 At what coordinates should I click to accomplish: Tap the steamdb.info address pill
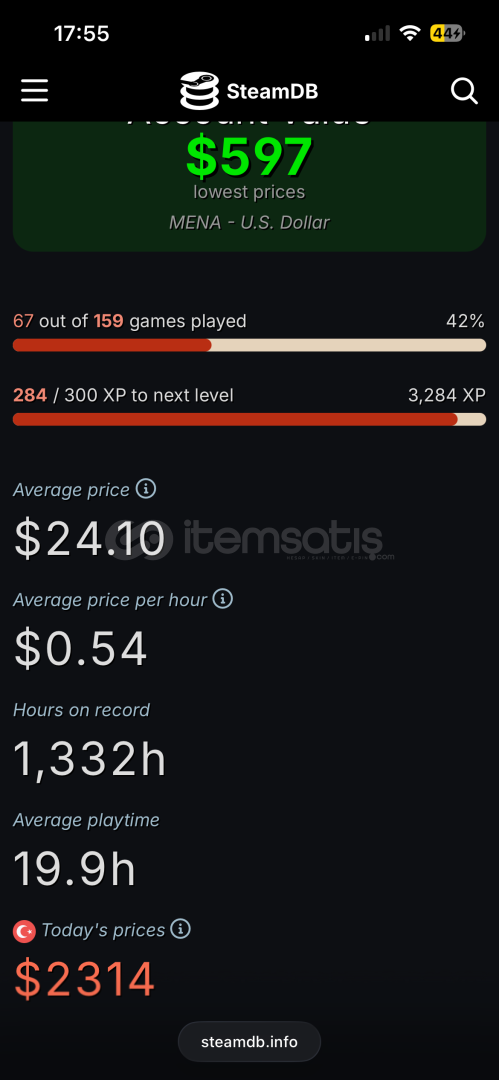[x=250, y=1041]
